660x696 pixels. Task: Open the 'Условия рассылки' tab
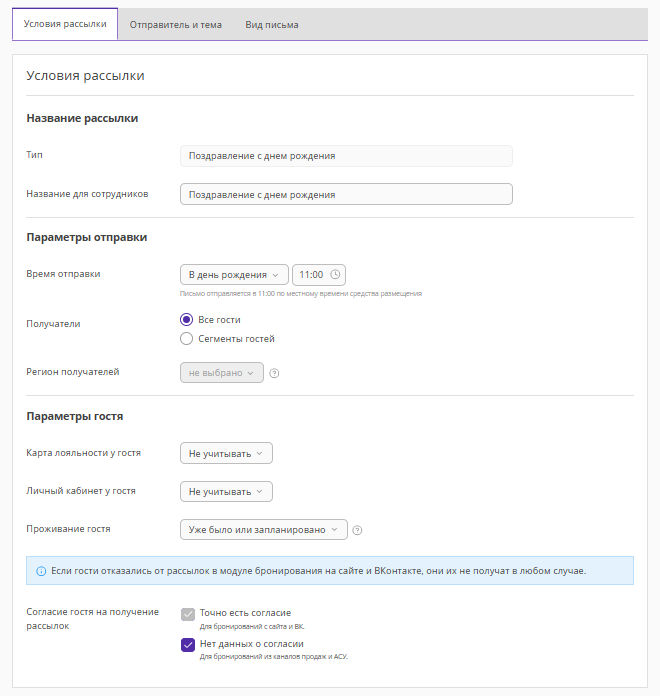coord(65,25)
